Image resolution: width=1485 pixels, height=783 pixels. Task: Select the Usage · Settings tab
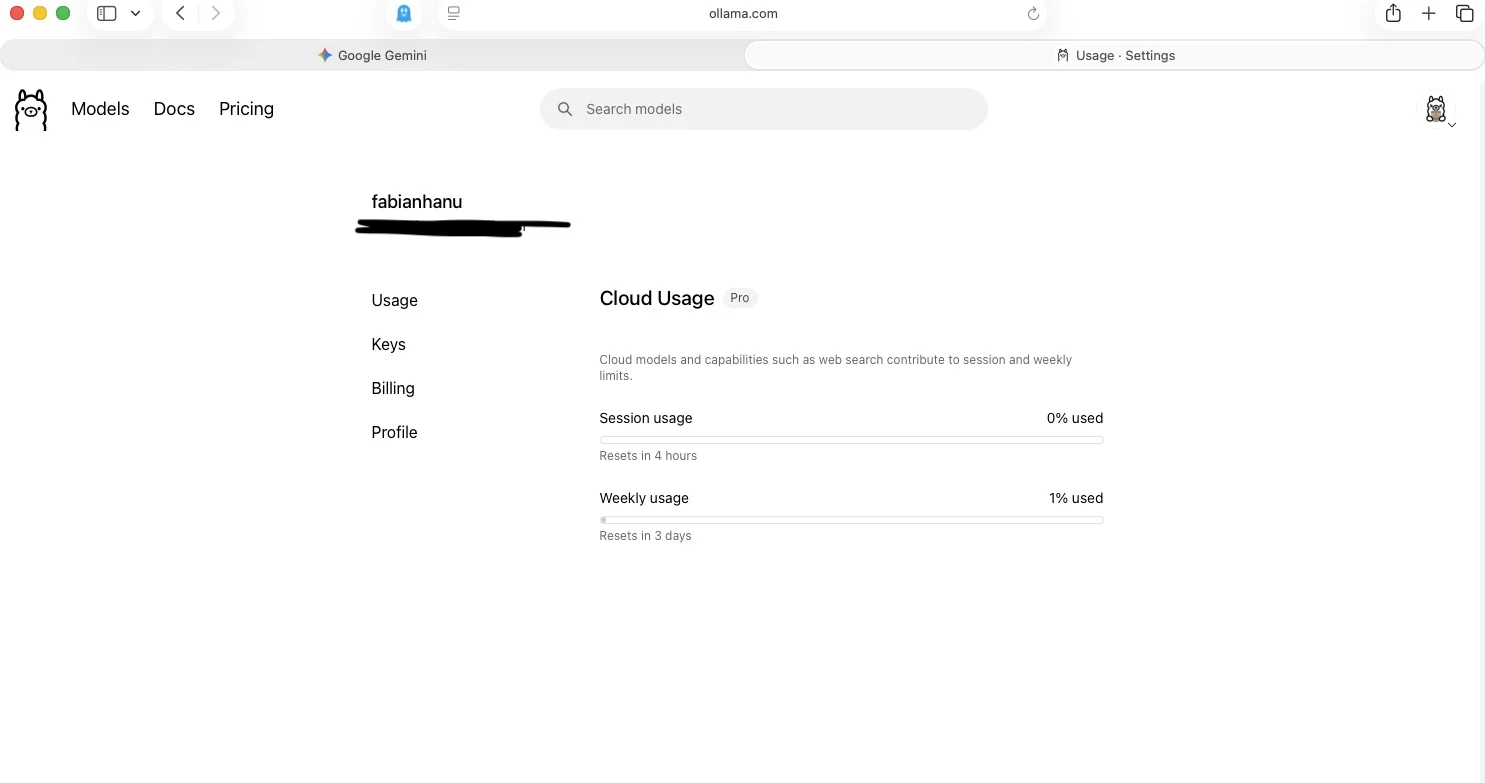1114,55
